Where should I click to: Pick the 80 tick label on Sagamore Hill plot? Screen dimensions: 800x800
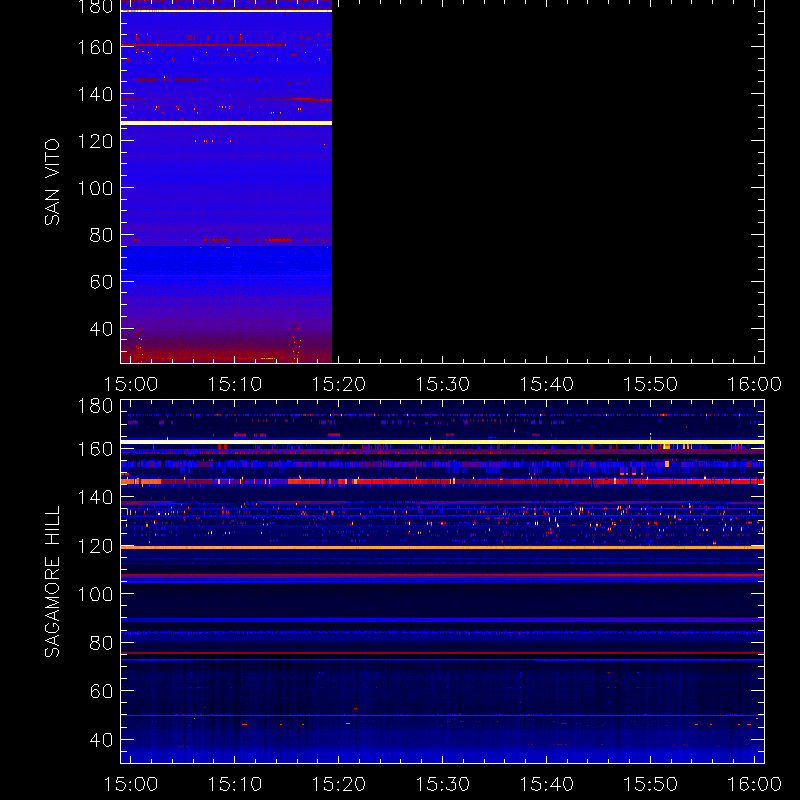pyautogui.click(x=101, y=643)
